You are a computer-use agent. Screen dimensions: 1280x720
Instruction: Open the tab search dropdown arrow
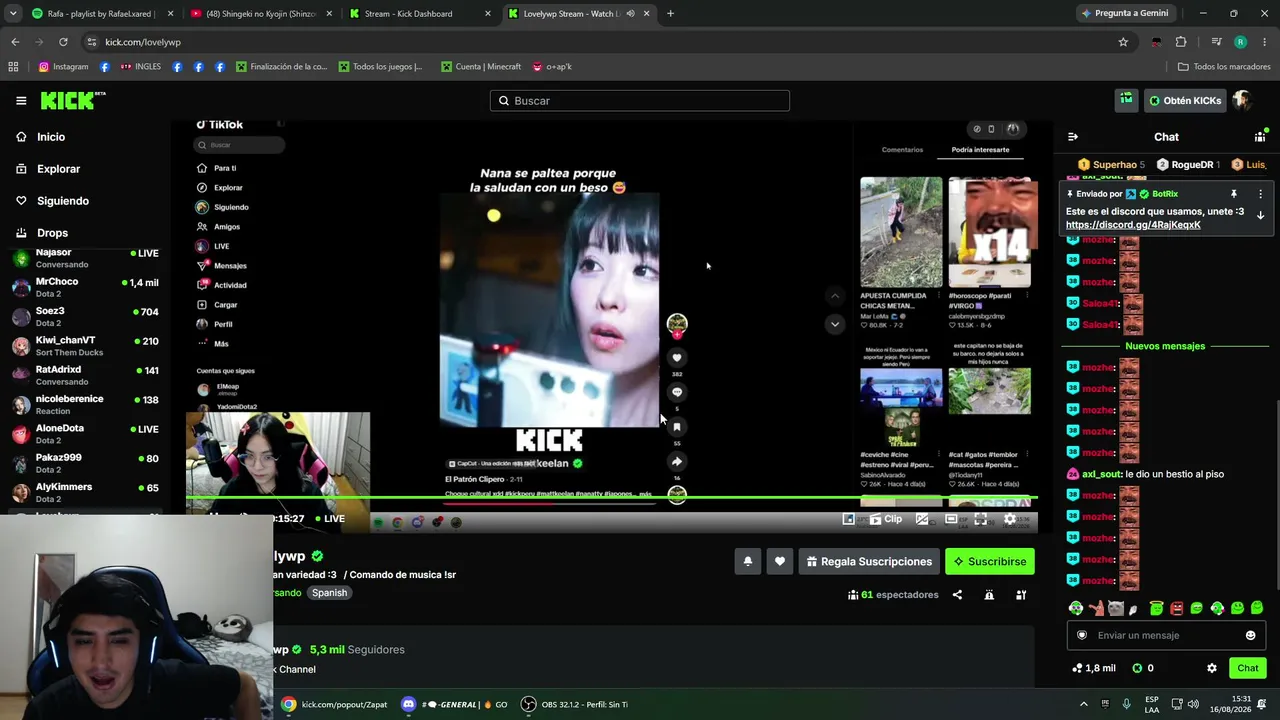point(12,14)
